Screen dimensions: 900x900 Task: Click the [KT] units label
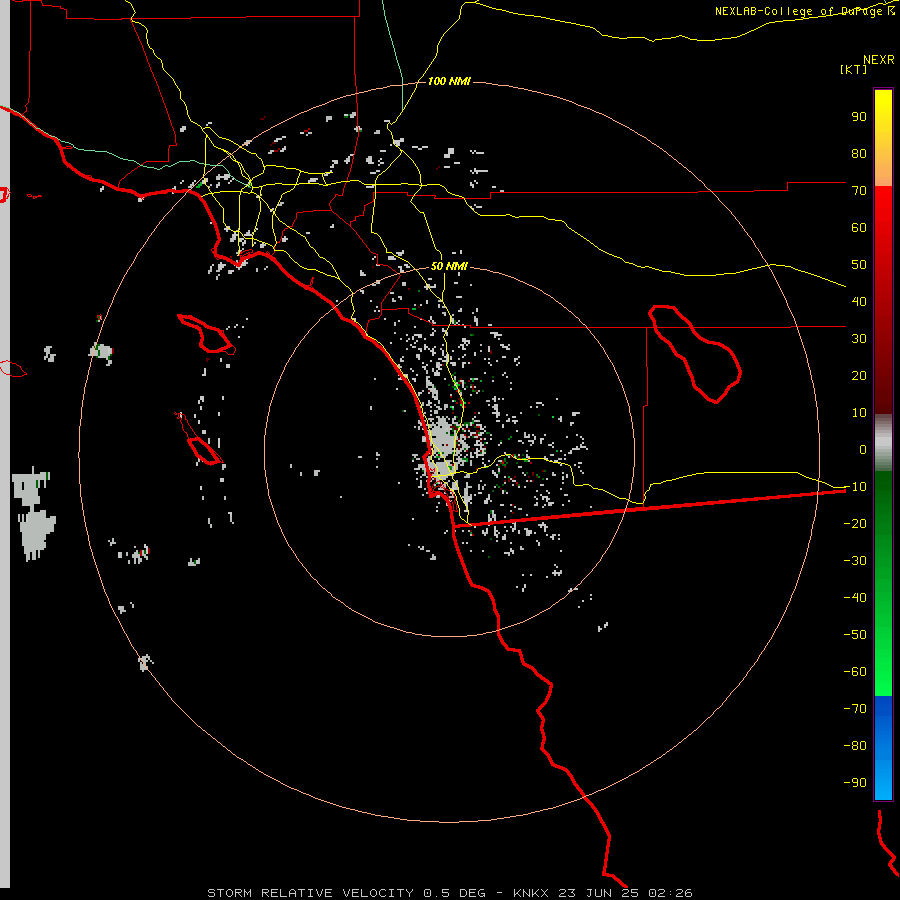point(854,69)
